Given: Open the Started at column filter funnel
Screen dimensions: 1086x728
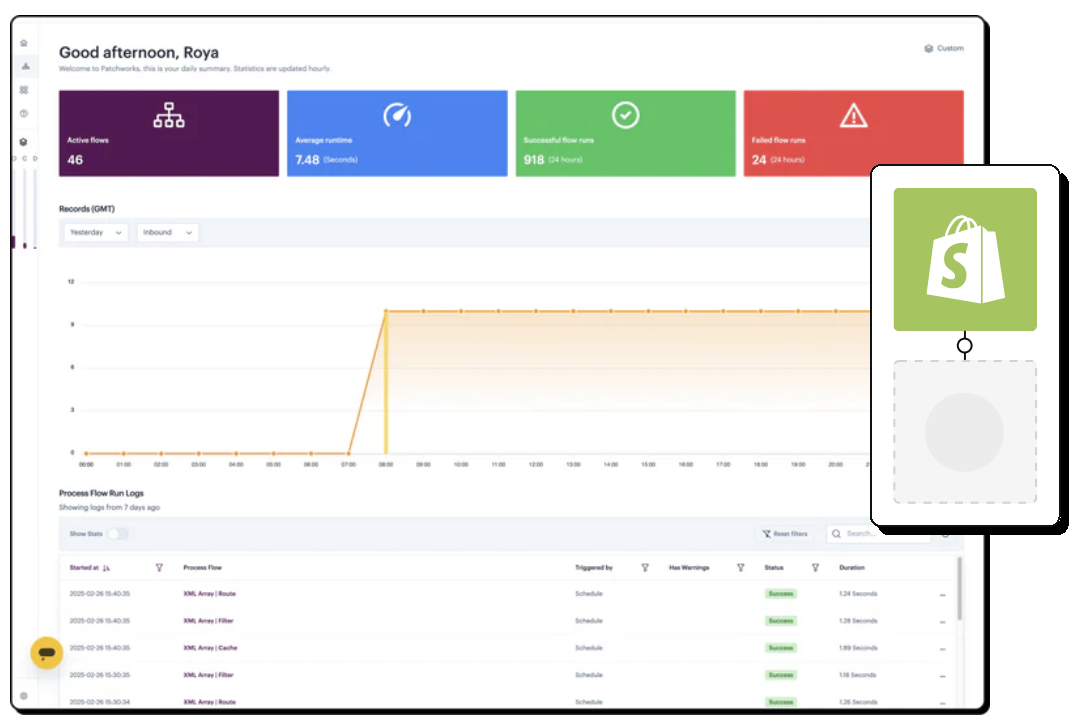Looking at the screenshot, I should 159,568.
